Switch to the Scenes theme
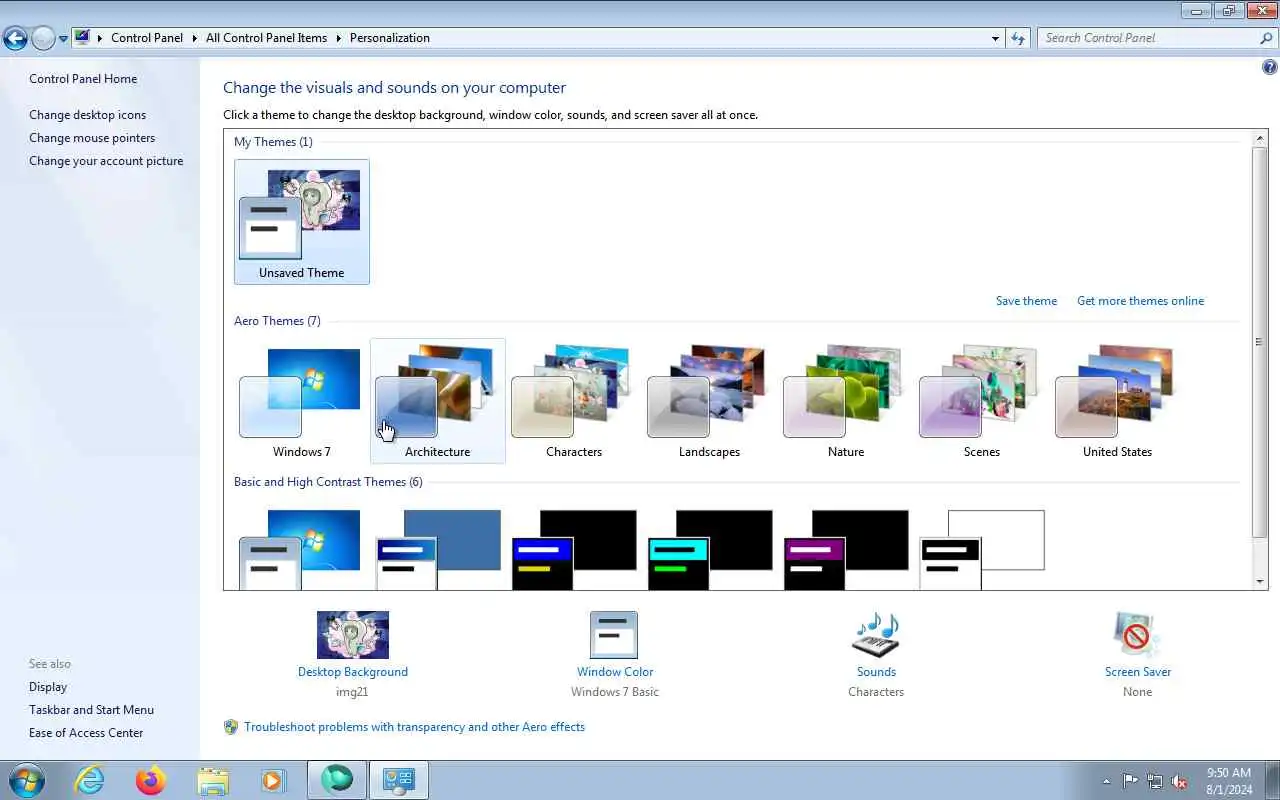1280x800 pixels. pos(981,401)
